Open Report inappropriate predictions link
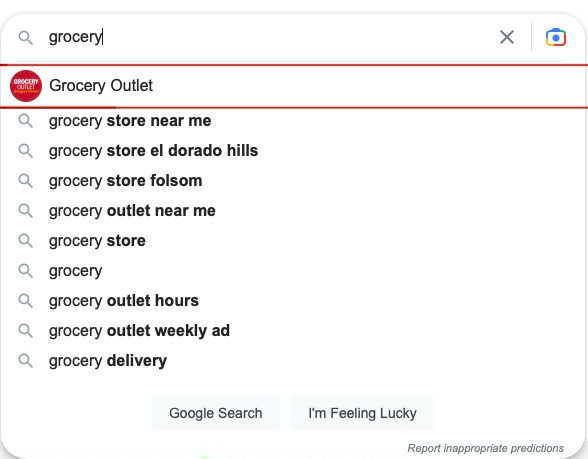588x459 pixels. [x=485, y=448]
